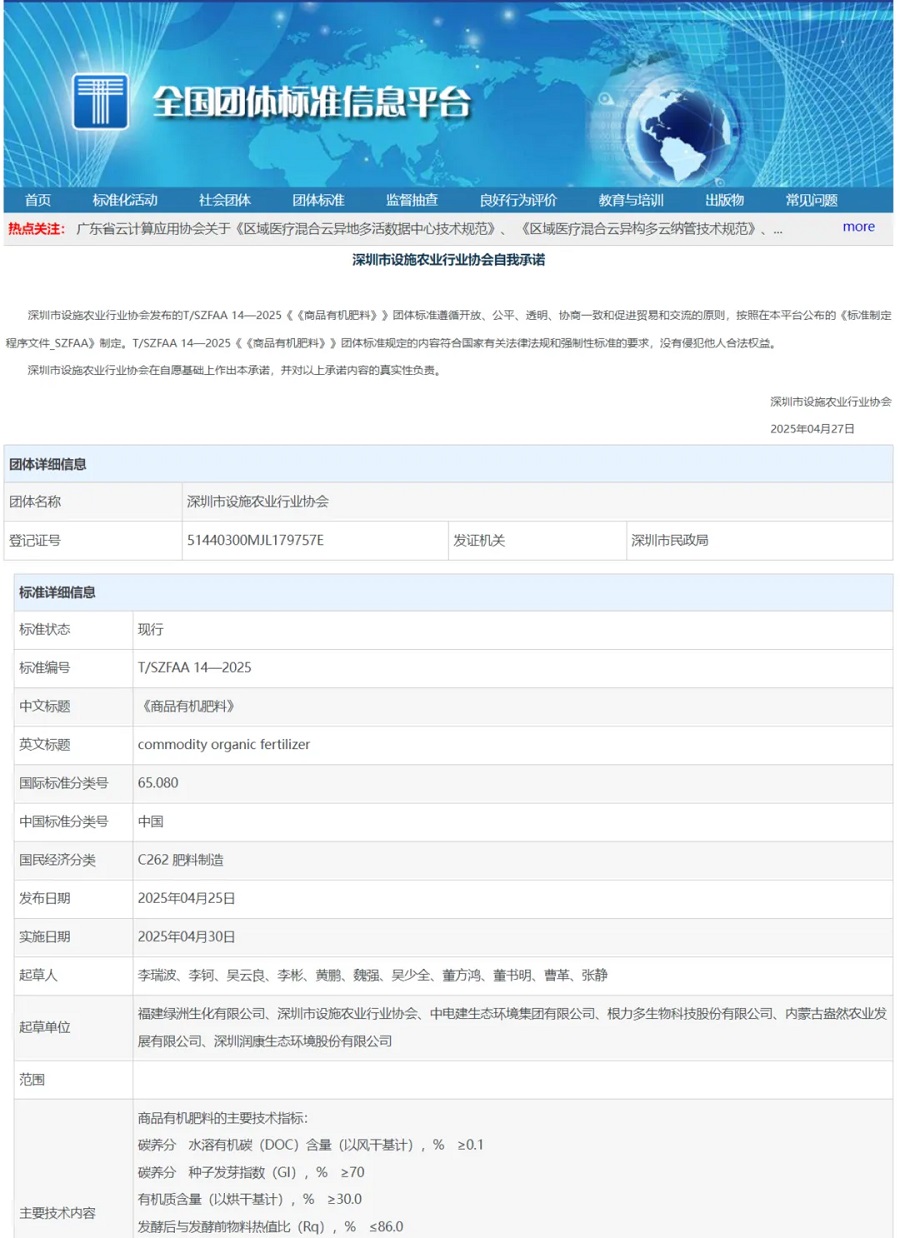The height and width of the screenshot is (1238, 900).
Task: Click publication date 2025年04月25日
Action: (186, 898)
